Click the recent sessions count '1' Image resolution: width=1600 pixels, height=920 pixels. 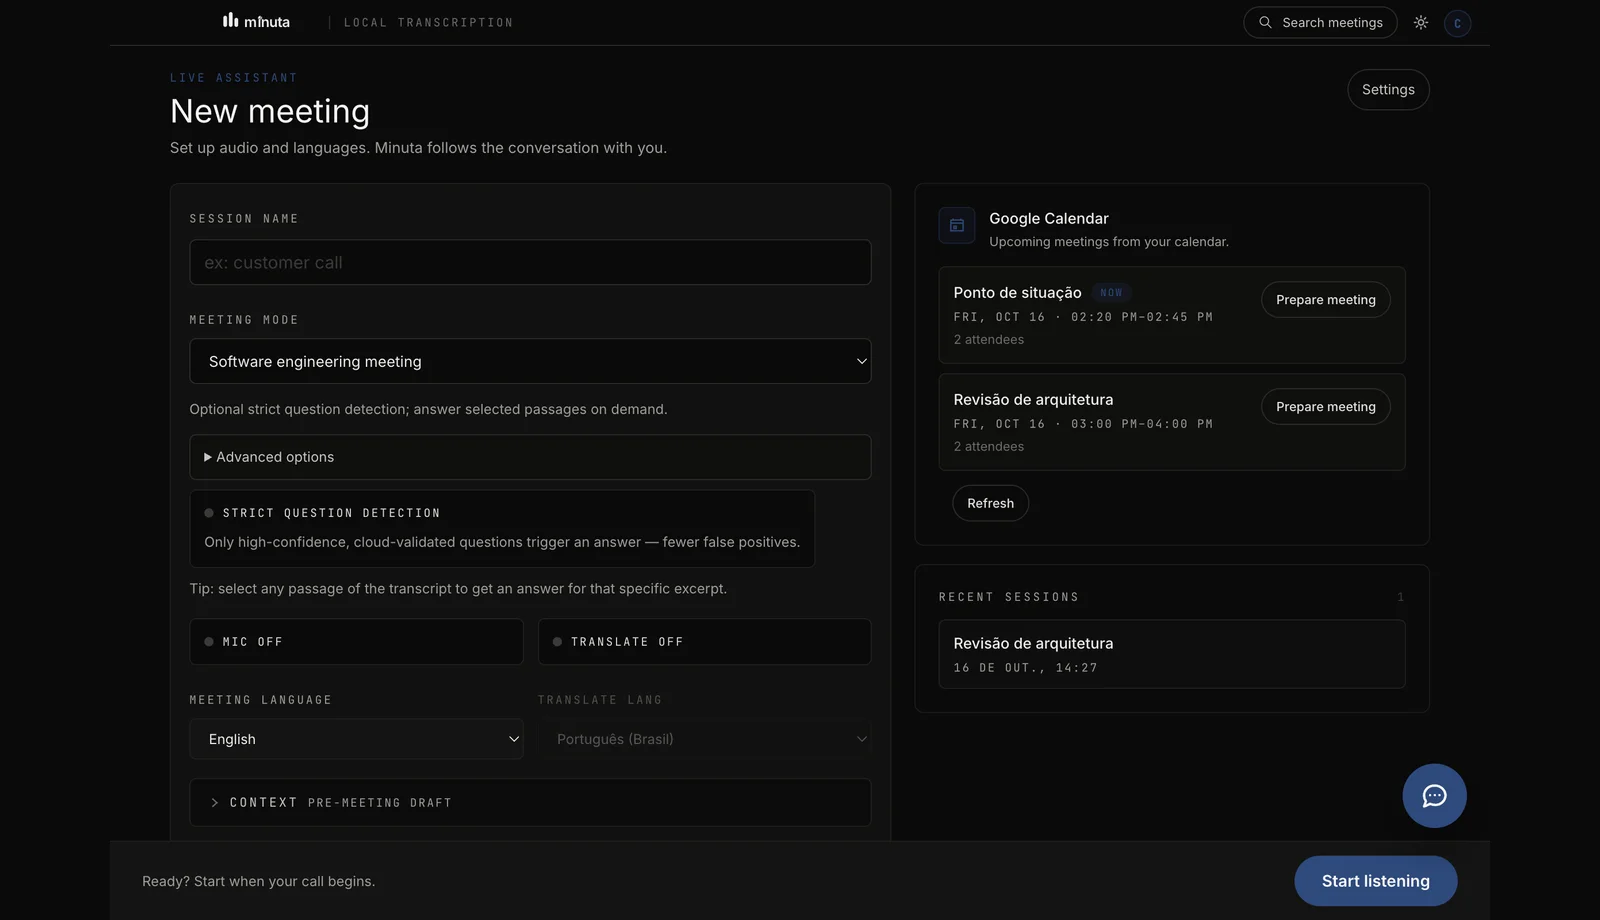coord(1400,597)
